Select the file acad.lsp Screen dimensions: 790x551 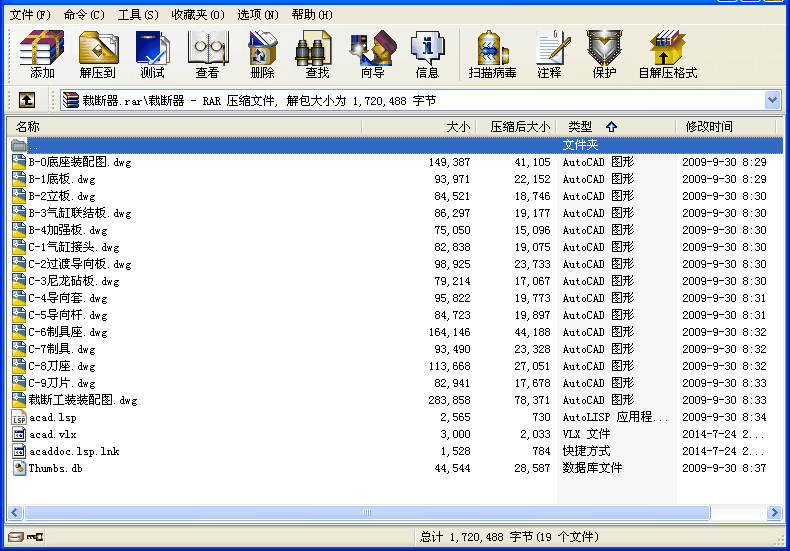pyautogui.click(x=52, y=417)
